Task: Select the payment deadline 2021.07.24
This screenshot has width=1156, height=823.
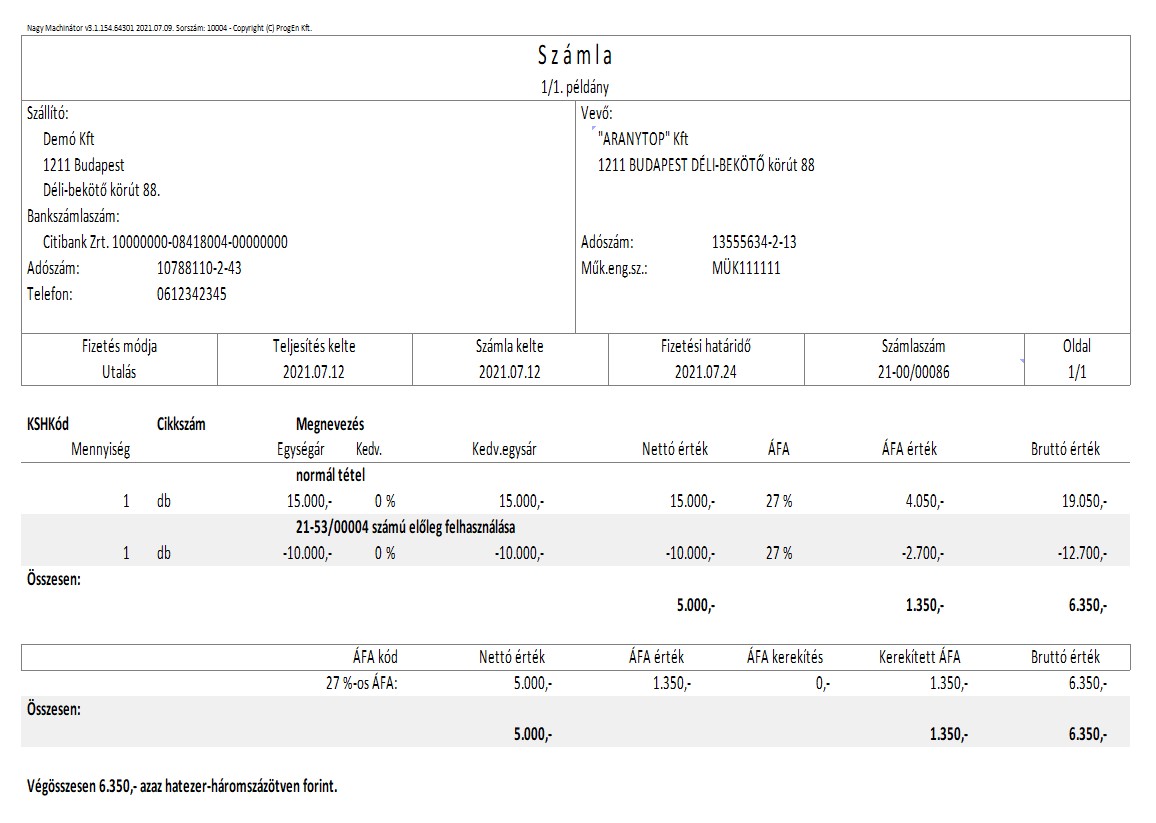Action: point(705,372)
